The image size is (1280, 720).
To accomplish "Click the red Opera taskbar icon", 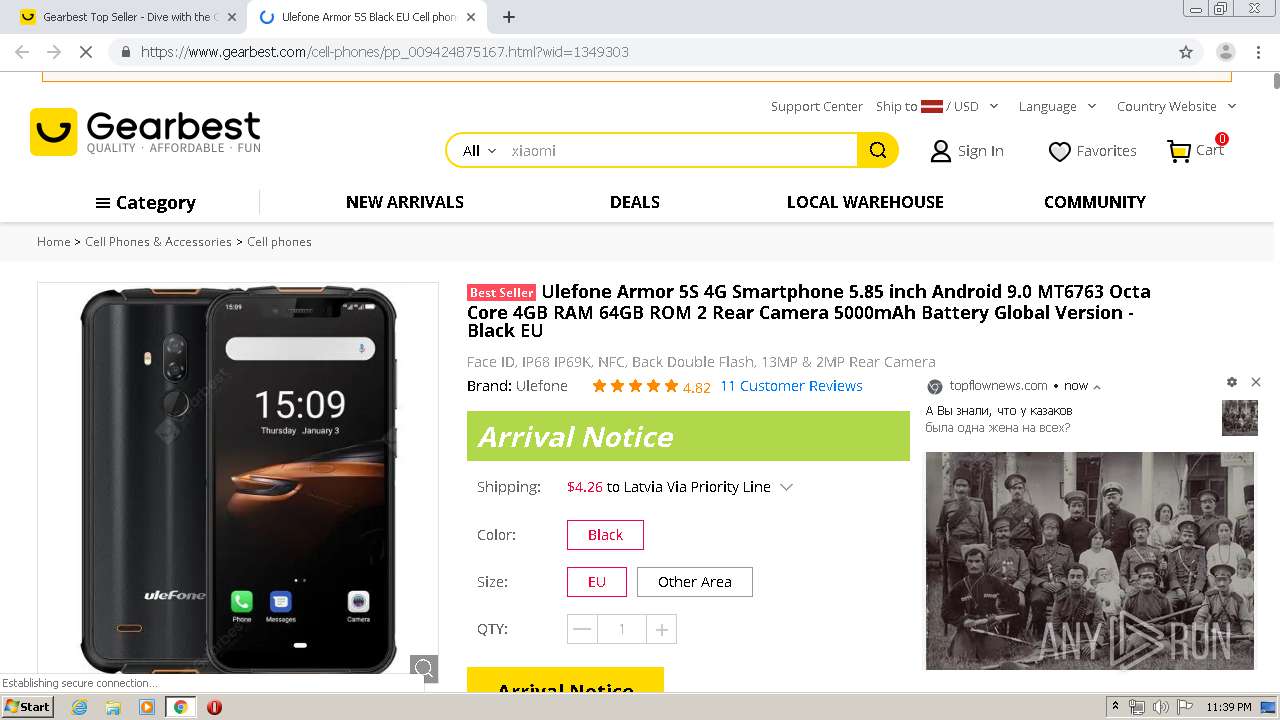I will [x=214, y=707].
